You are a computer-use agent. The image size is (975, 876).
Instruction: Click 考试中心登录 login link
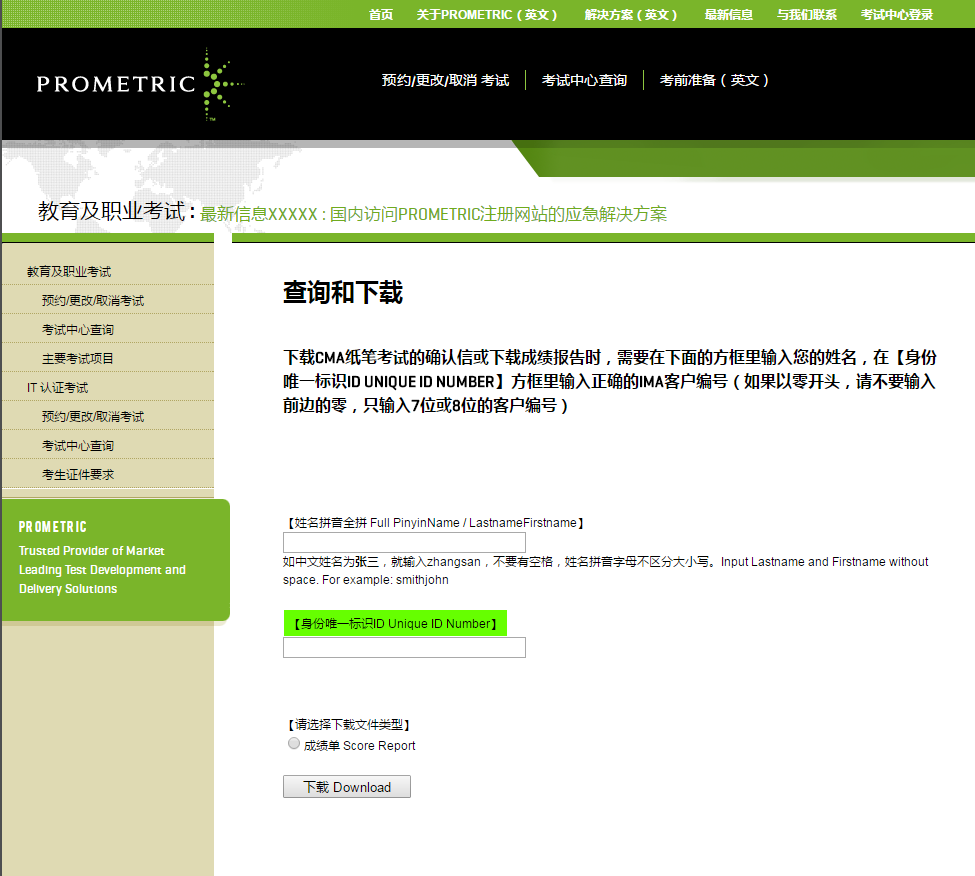tap(896, 14)
